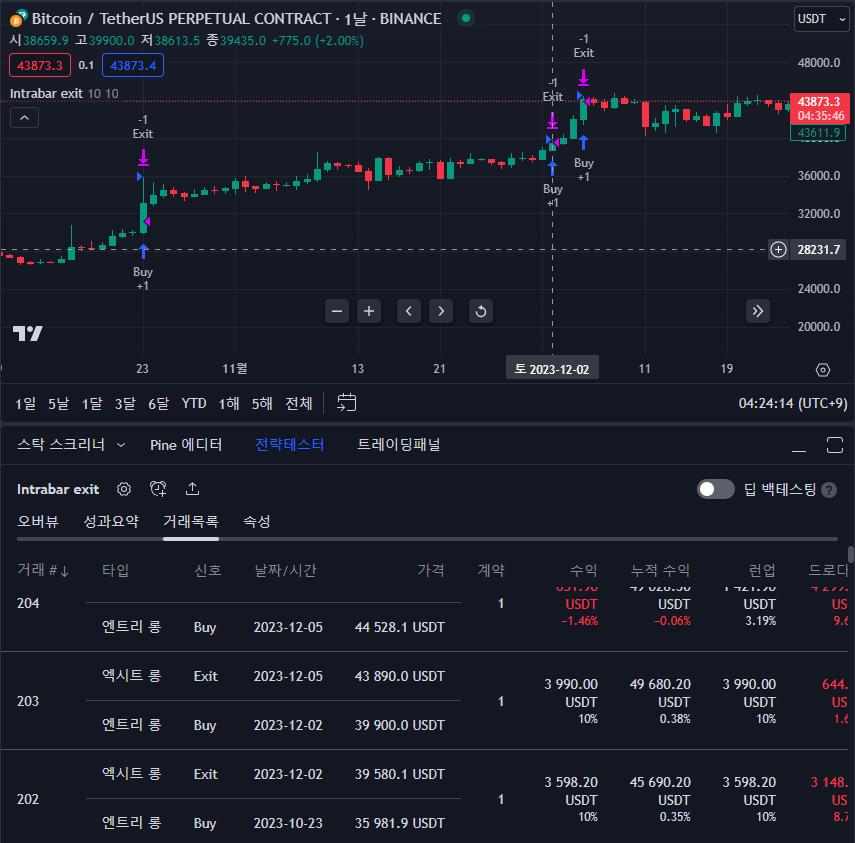Create alert for Intrabar exit strategy

pyautogui.click(x=158, y=489)
